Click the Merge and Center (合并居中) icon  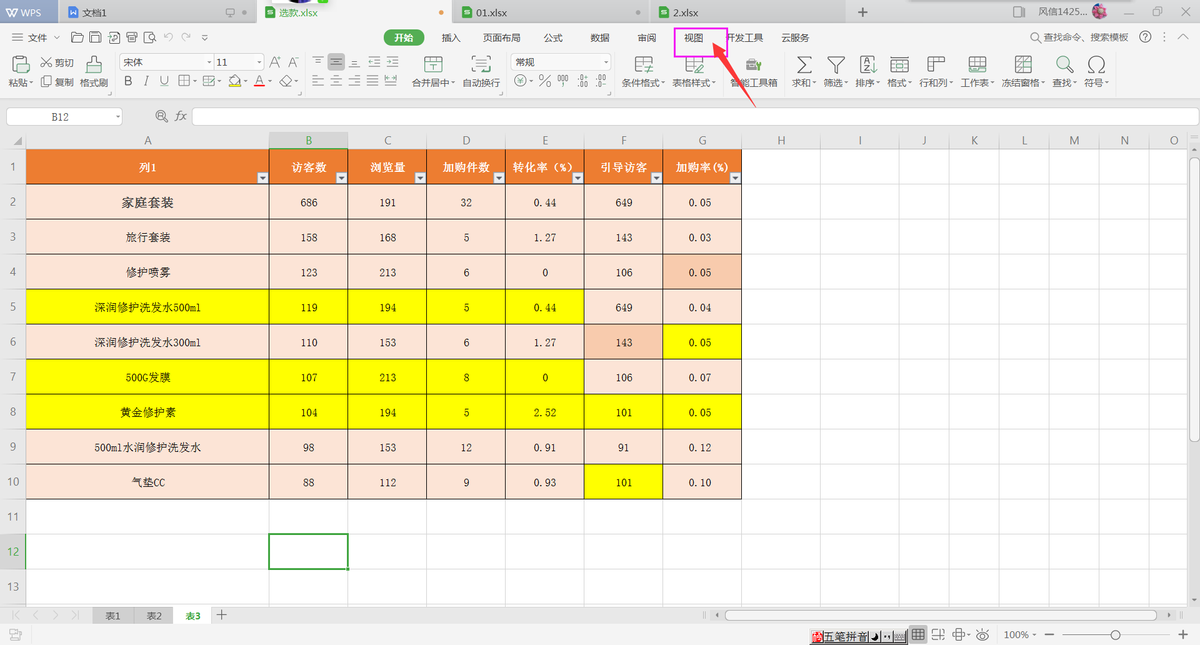tap(432, 64)
